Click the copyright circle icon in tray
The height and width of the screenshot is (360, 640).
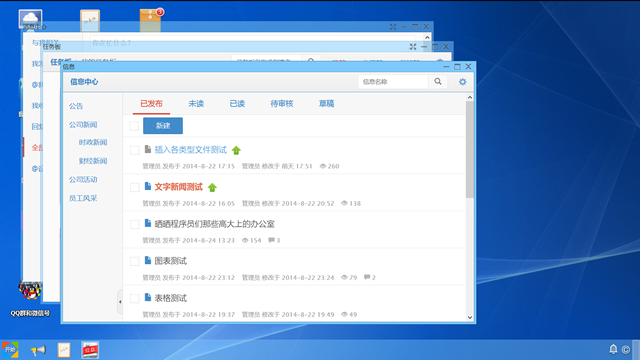(x=626, y=349)
